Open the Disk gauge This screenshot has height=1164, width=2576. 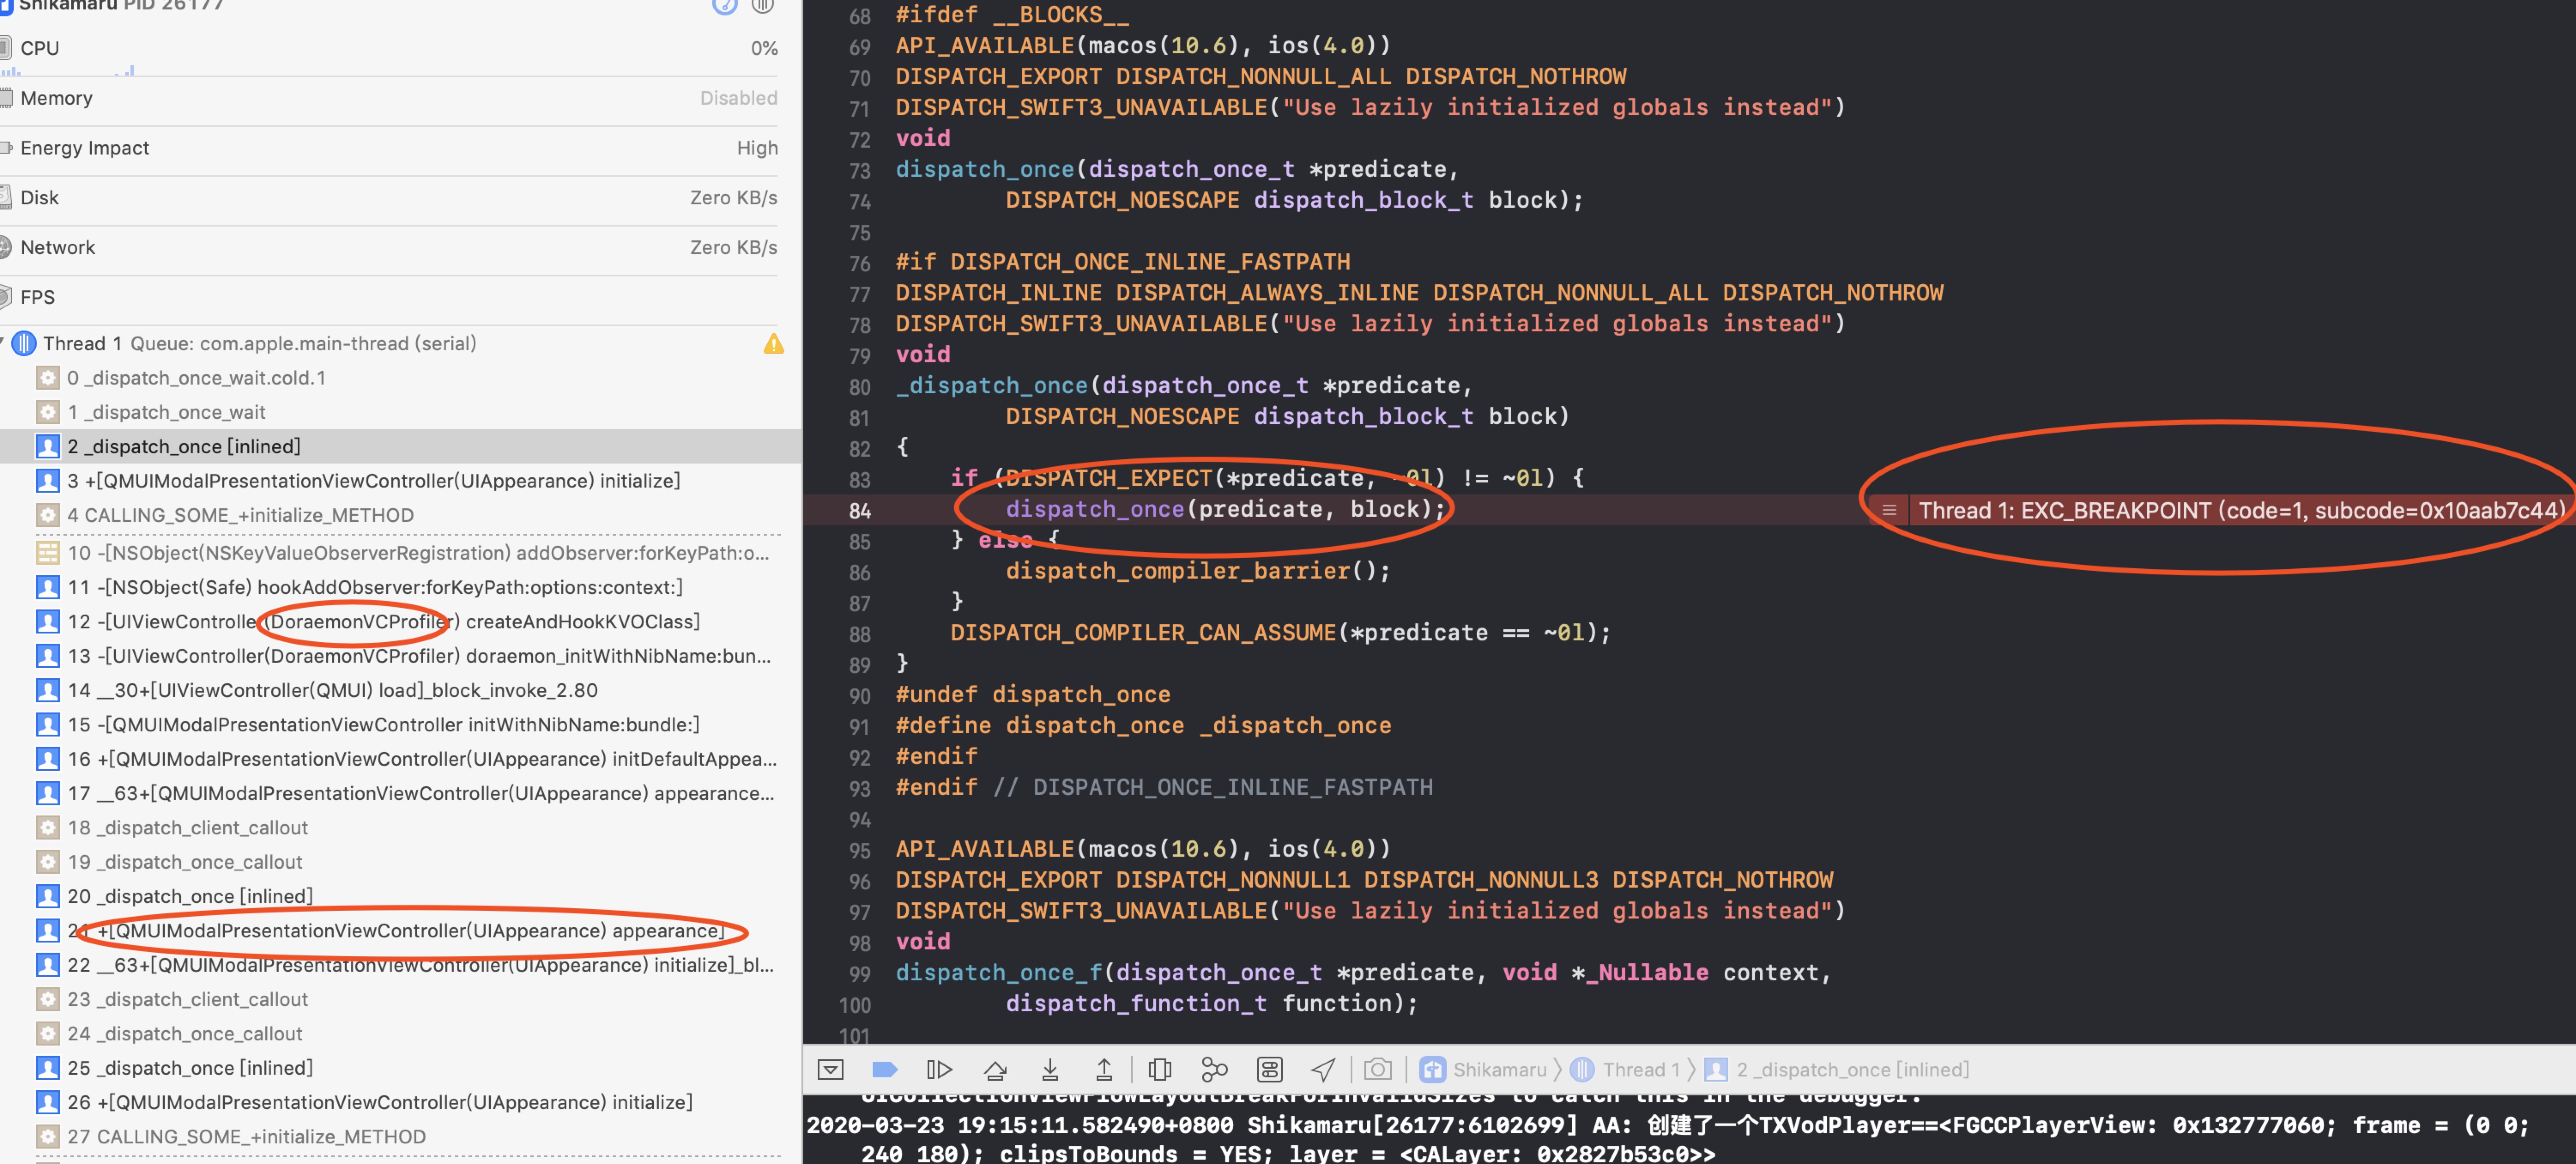tap(389, 198)
